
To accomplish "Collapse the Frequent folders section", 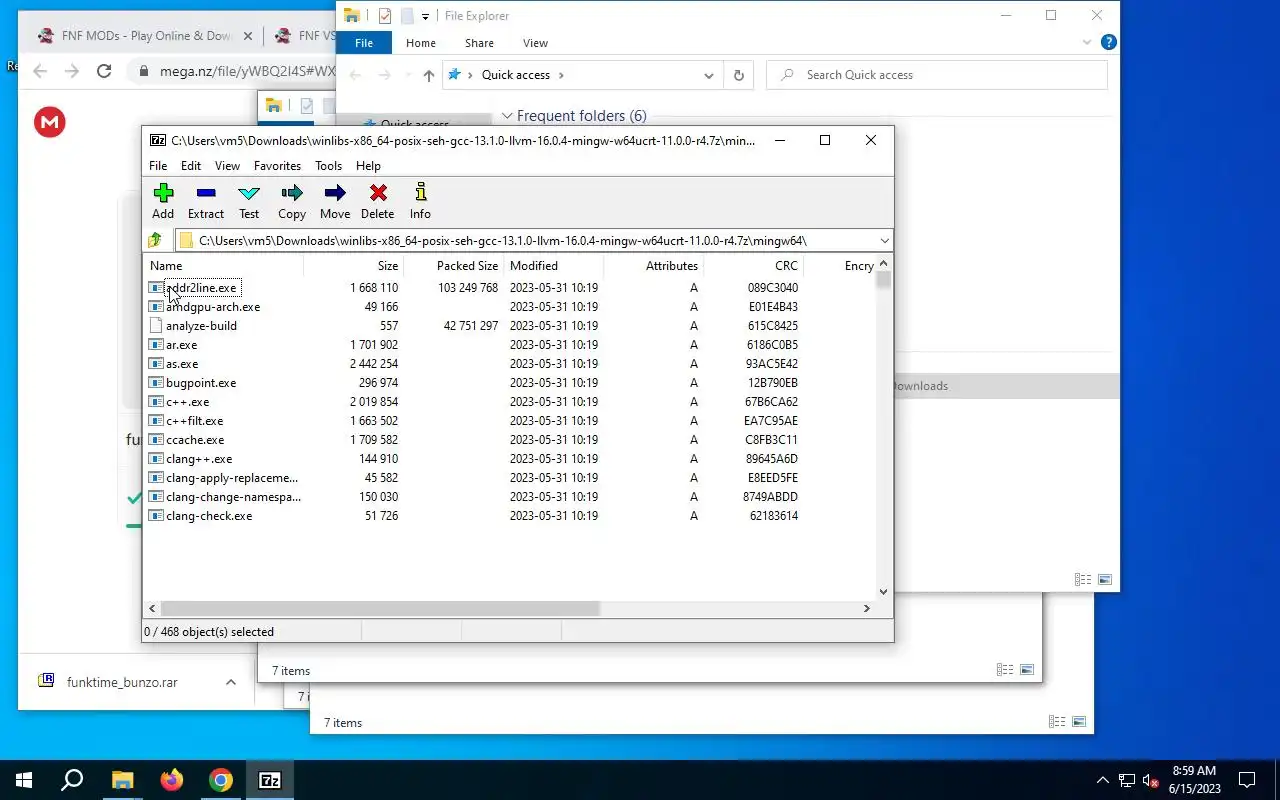I will pyautogui.click(x=507, y=116).
